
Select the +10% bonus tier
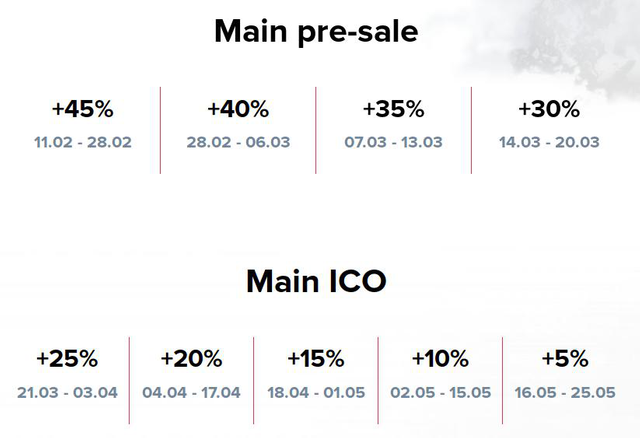(440, 359)
